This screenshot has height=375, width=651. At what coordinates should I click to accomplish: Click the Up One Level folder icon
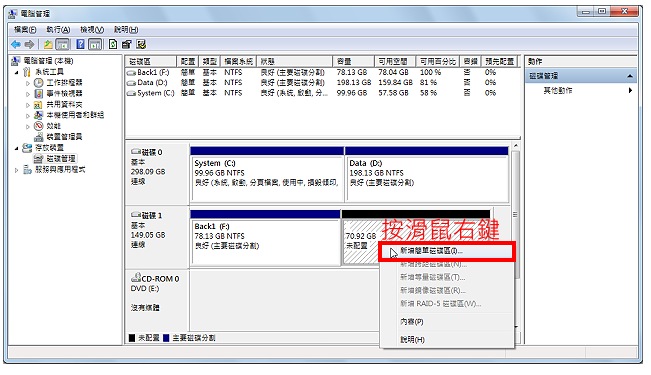pos(48,44)
